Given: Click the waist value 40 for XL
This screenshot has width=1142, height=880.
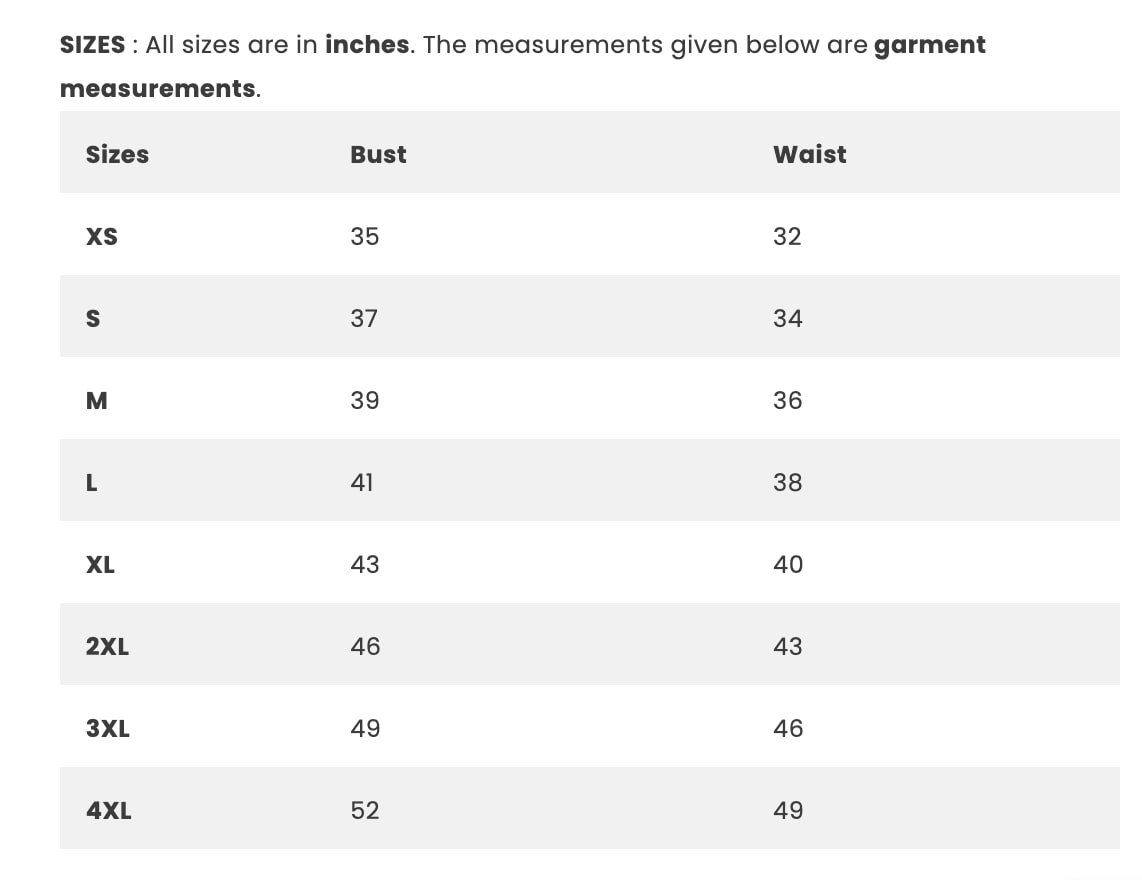Looking at the screenshot, I should [787, 564].
